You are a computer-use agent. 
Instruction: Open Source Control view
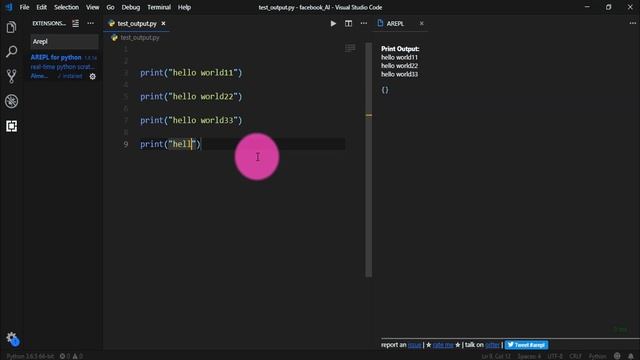pos(11,76)
